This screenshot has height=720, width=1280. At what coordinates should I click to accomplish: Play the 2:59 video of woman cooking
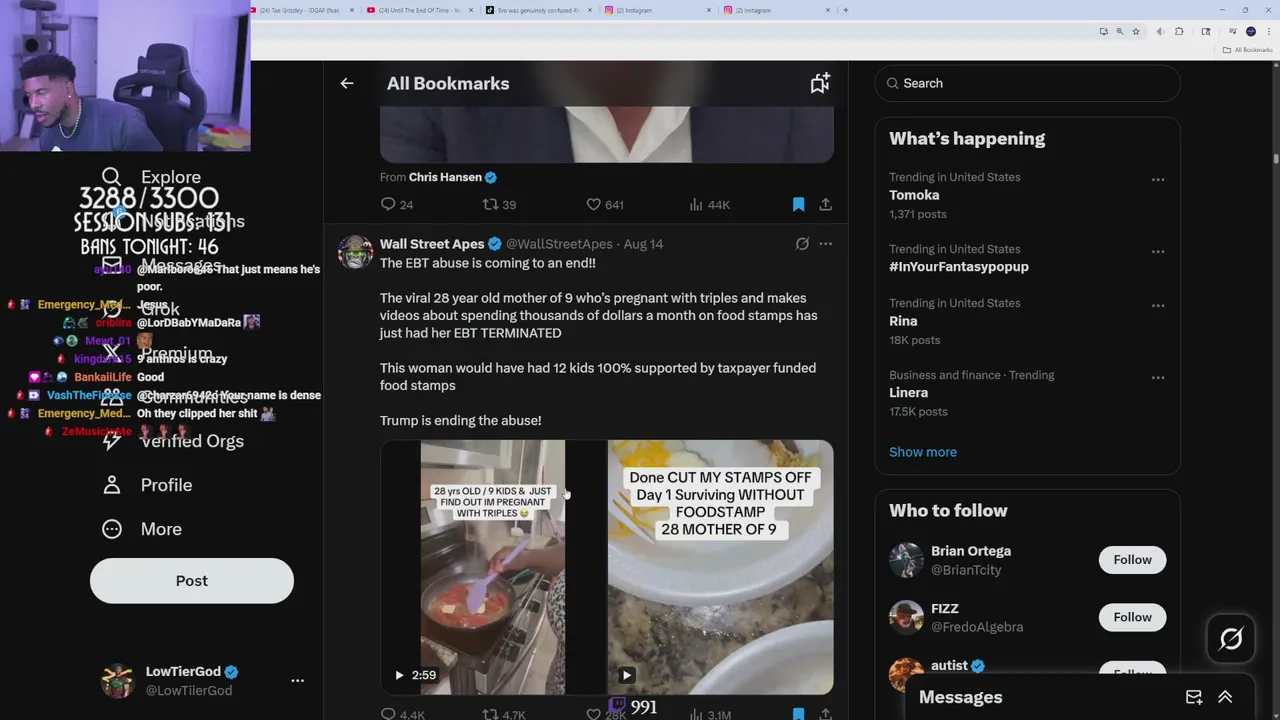pos(492,567)
